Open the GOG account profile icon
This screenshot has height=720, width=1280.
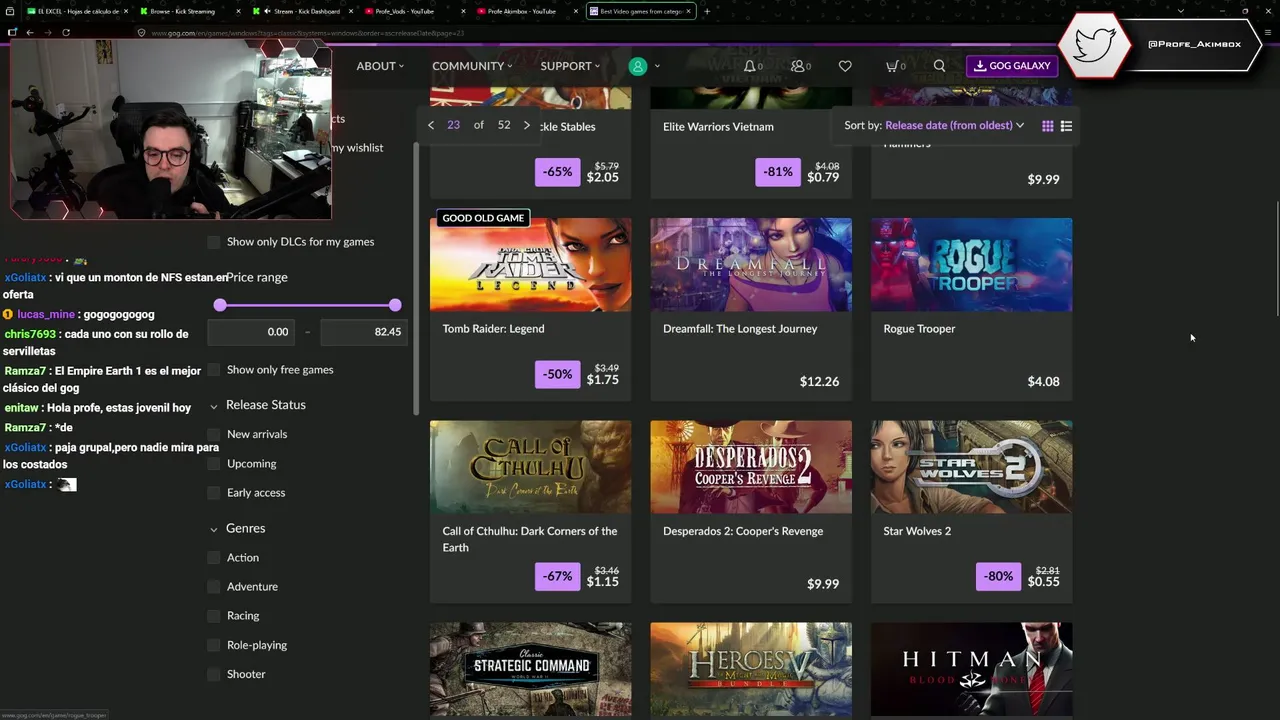(x=638, y=66)
